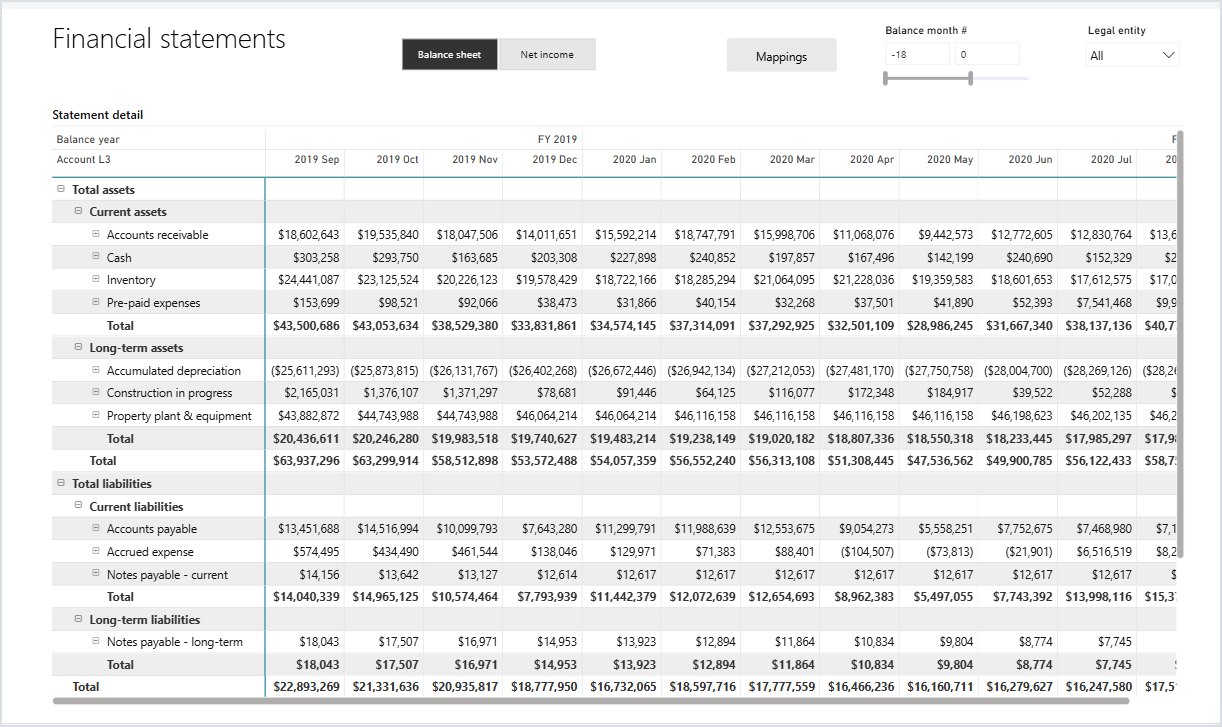Image resolution: width=1222 pixels, height=727 pixels.
Task: Expand the Pre-paid expenses row
Action: coord(96,302)
